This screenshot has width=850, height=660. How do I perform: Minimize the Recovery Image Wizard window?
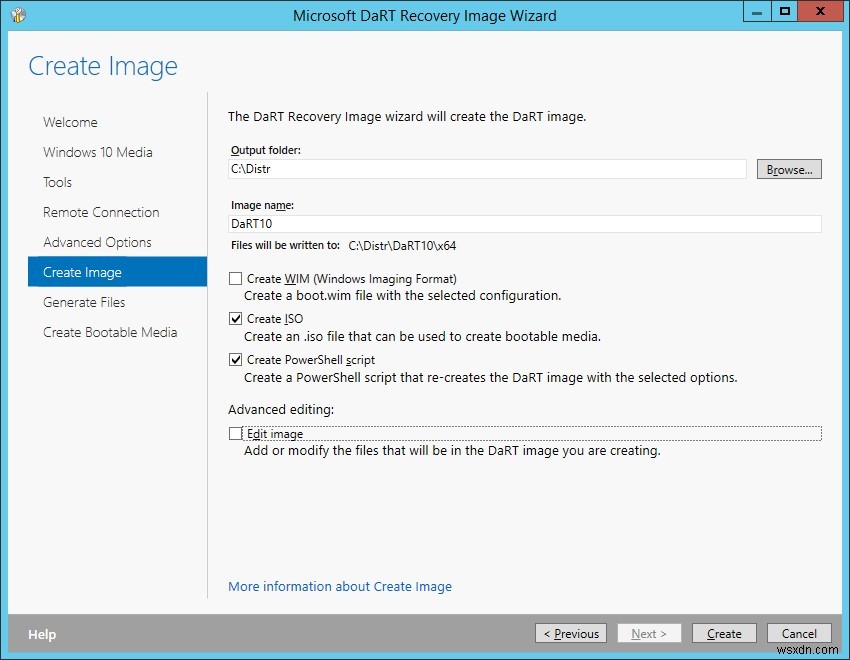point(757,12)
